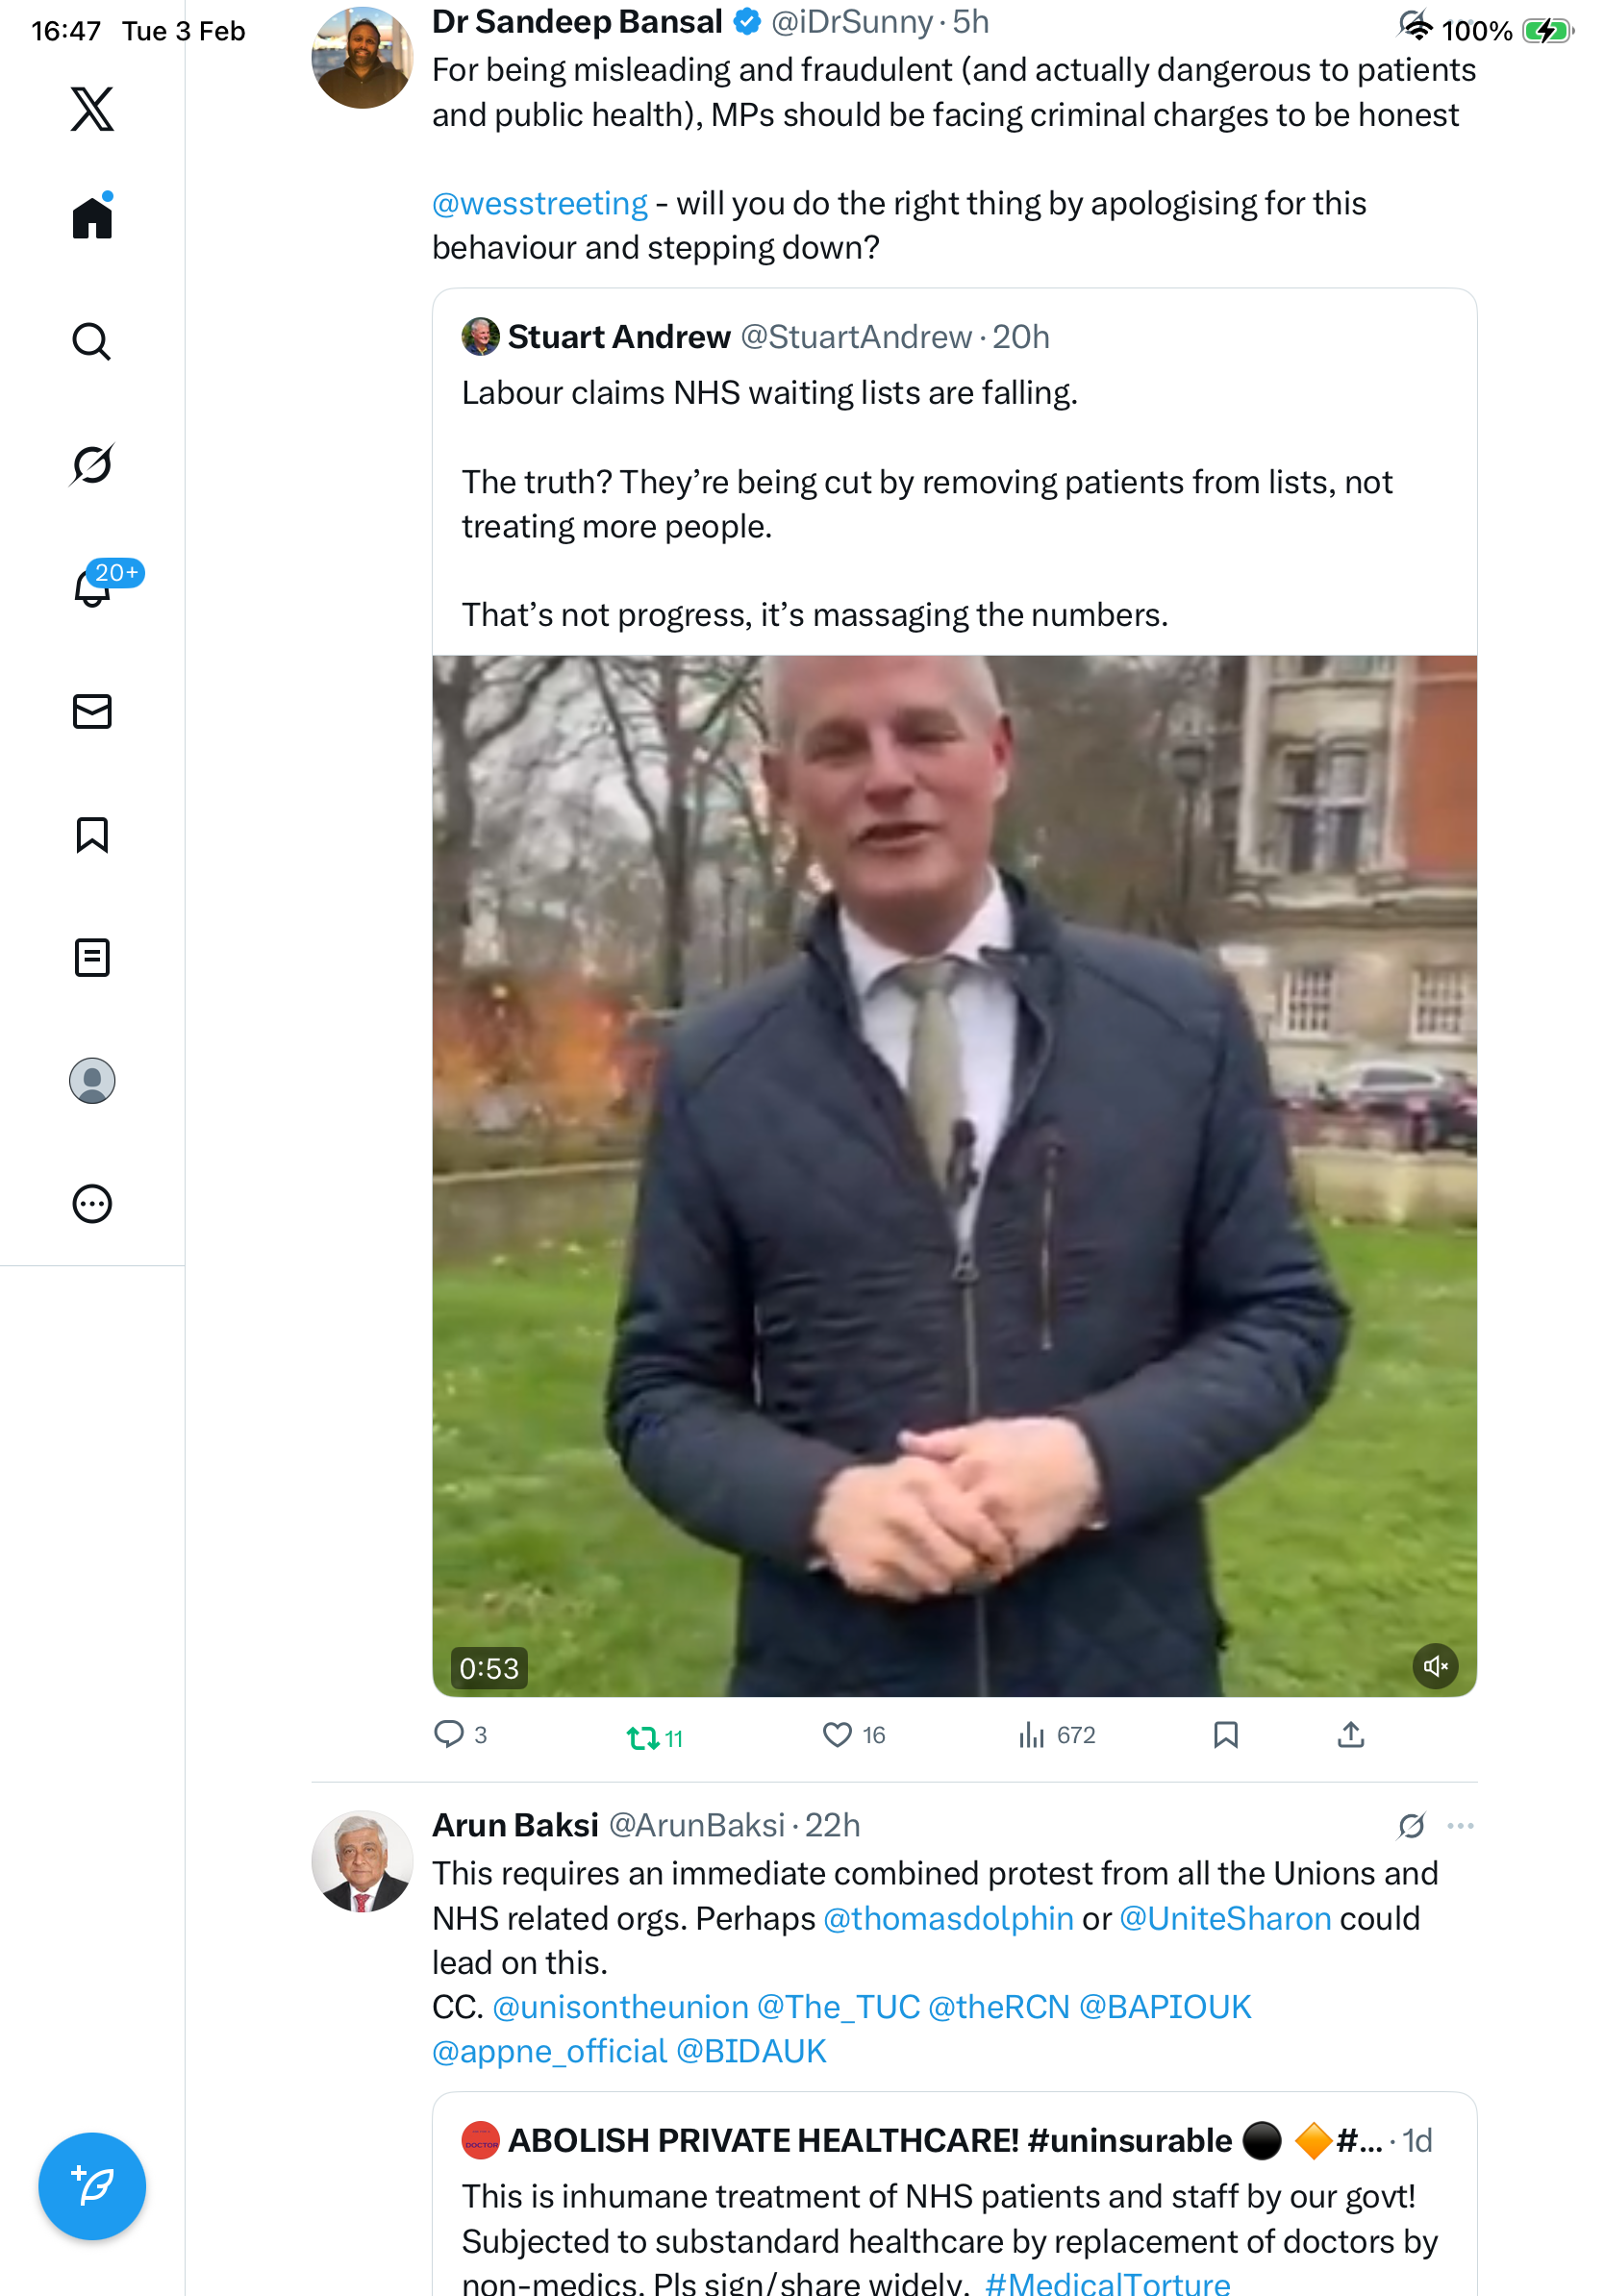Open Grok from the sidebar
The width and height of the screenshot is (1604, 2296).
pyautogui.click(x=92, y=465)
